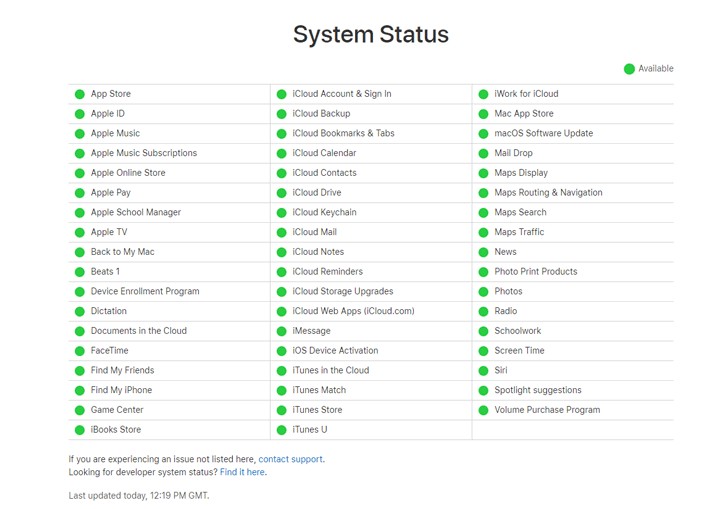Click the Volume Purchase Program entry
This screenshot has width=721, height=509.
click(547, 410)
